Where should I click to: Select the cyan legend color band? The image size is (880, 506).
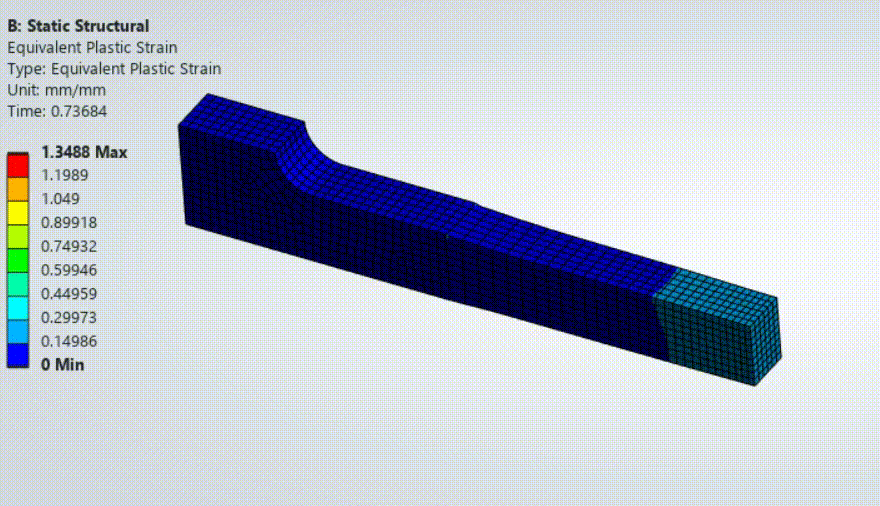[x=18, y=306]
